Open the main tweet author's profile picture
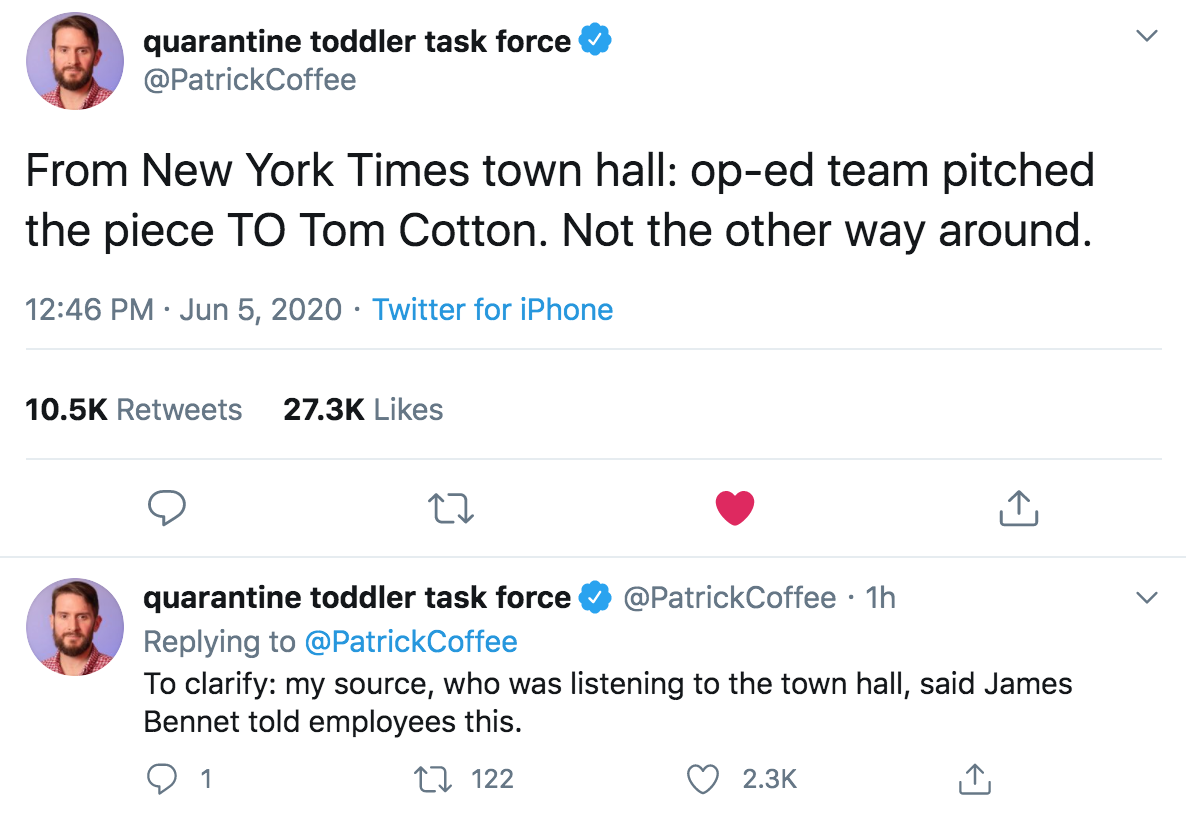The image size is (1186, 814). click(74, 62)
